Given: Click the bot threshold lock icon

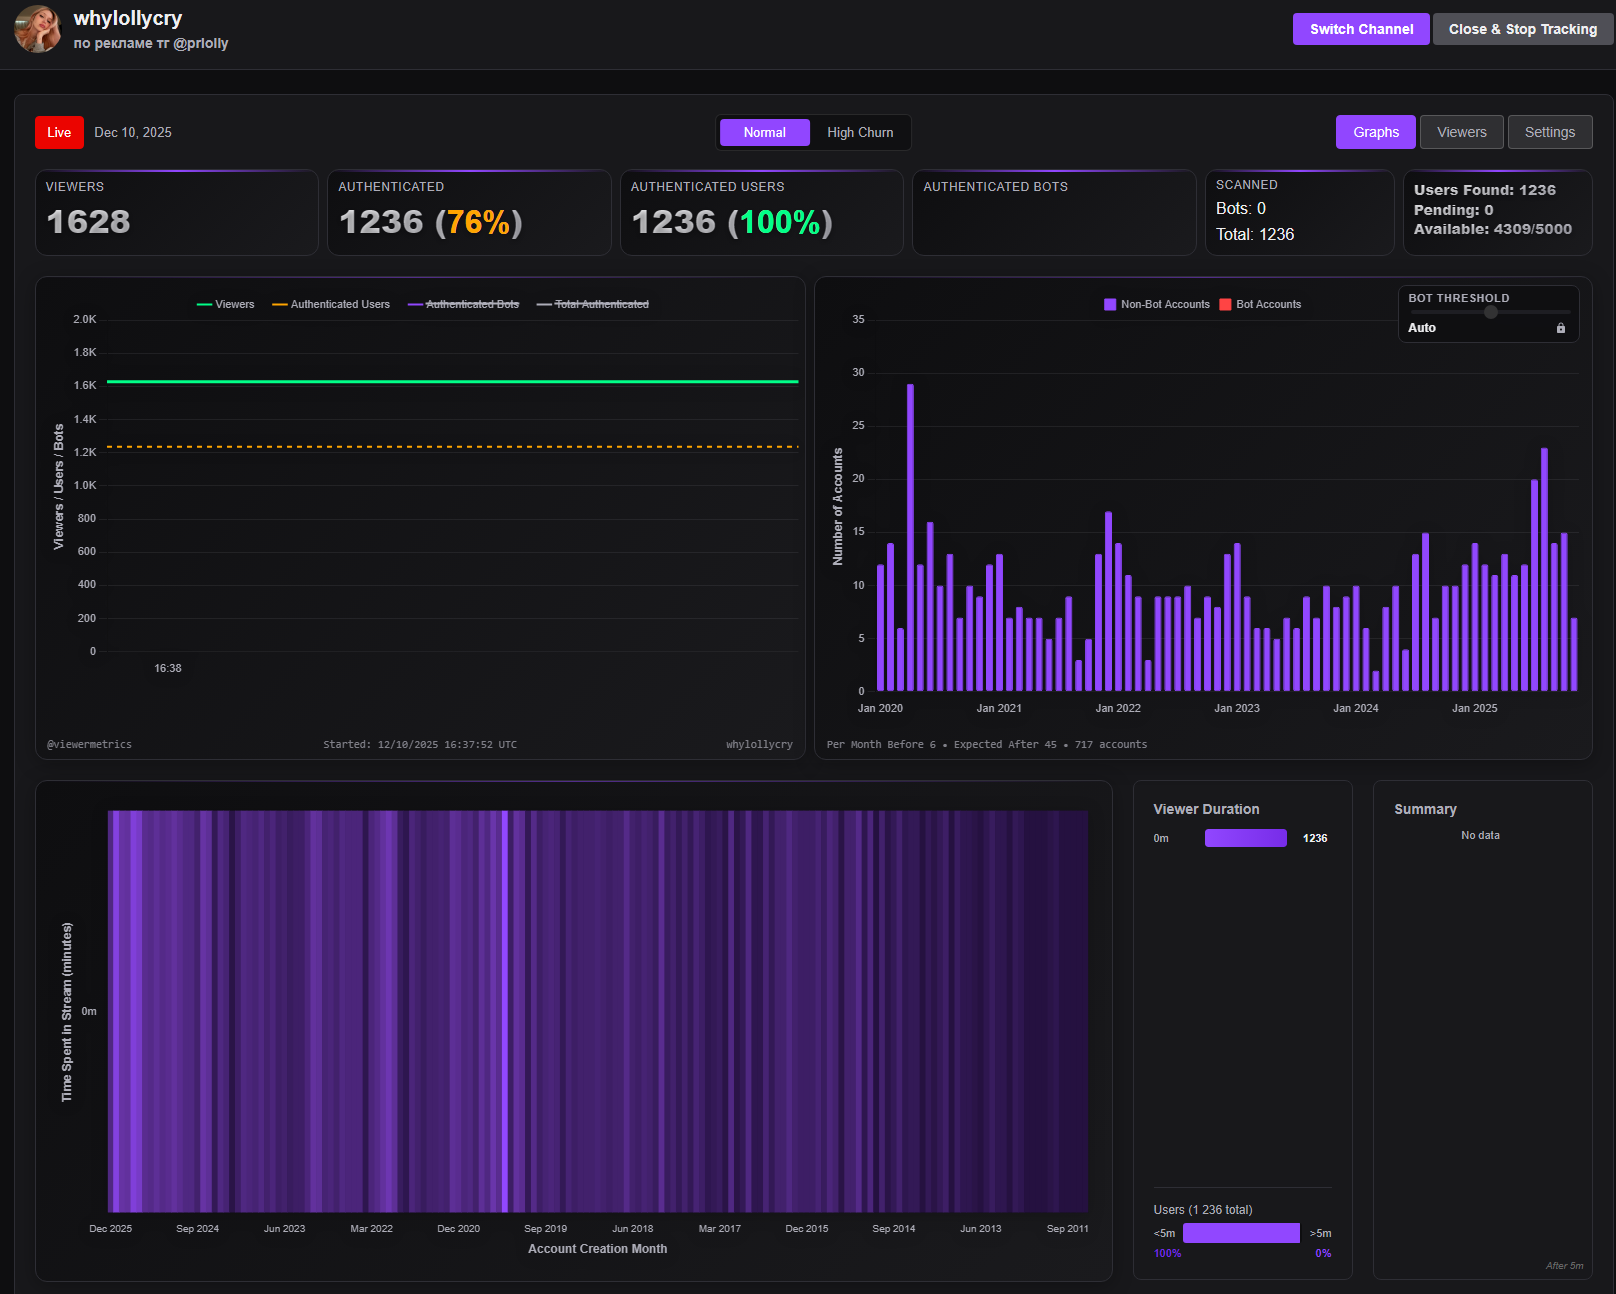Looking at the screenshot, I should coord(1560,328).
